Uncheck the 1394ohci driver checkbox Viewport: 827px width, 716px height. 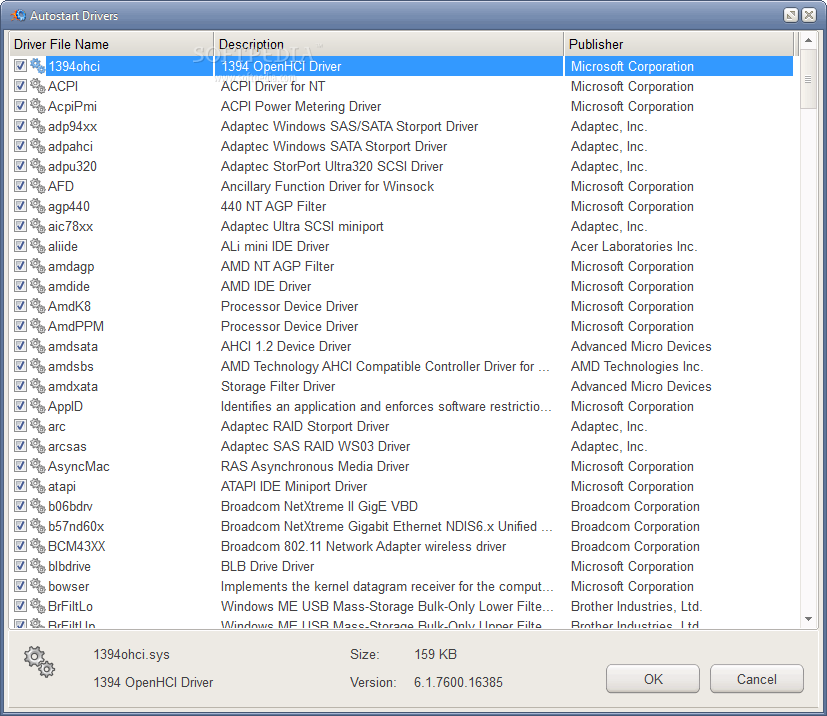point(20,66)
